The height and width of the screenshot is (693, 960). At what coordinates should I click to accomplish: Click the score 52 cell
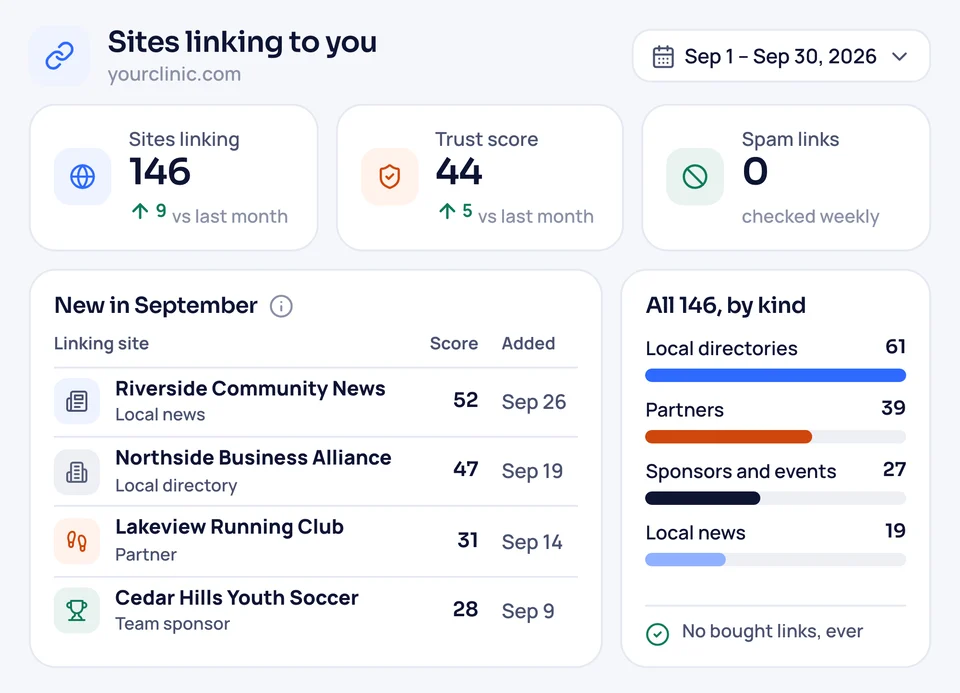tap(465, 400)
